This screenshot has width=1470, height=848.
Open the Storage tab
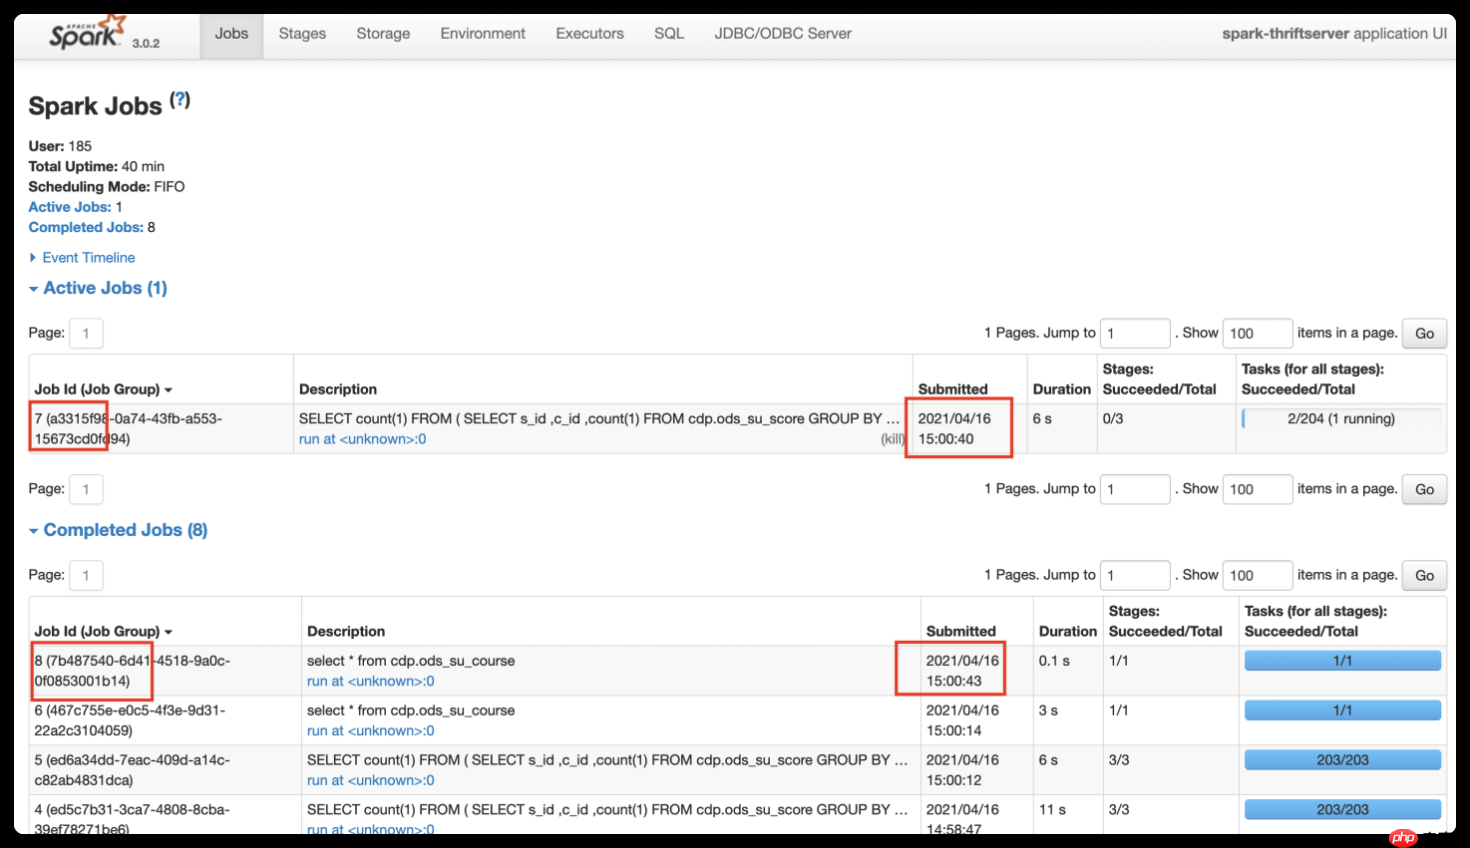[x=383, y=33]
